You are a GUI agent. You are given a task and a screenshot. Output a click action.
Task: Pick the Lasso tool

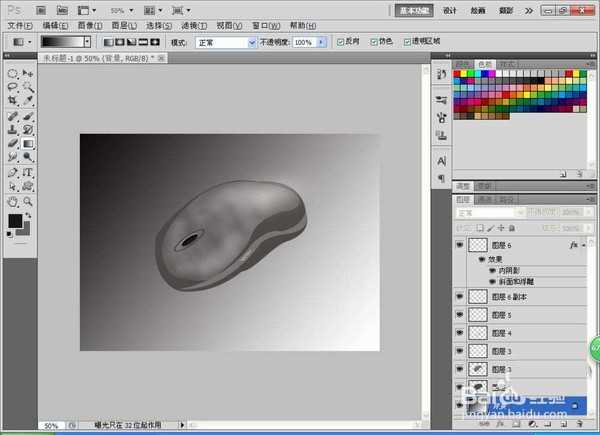coord(12,87)
